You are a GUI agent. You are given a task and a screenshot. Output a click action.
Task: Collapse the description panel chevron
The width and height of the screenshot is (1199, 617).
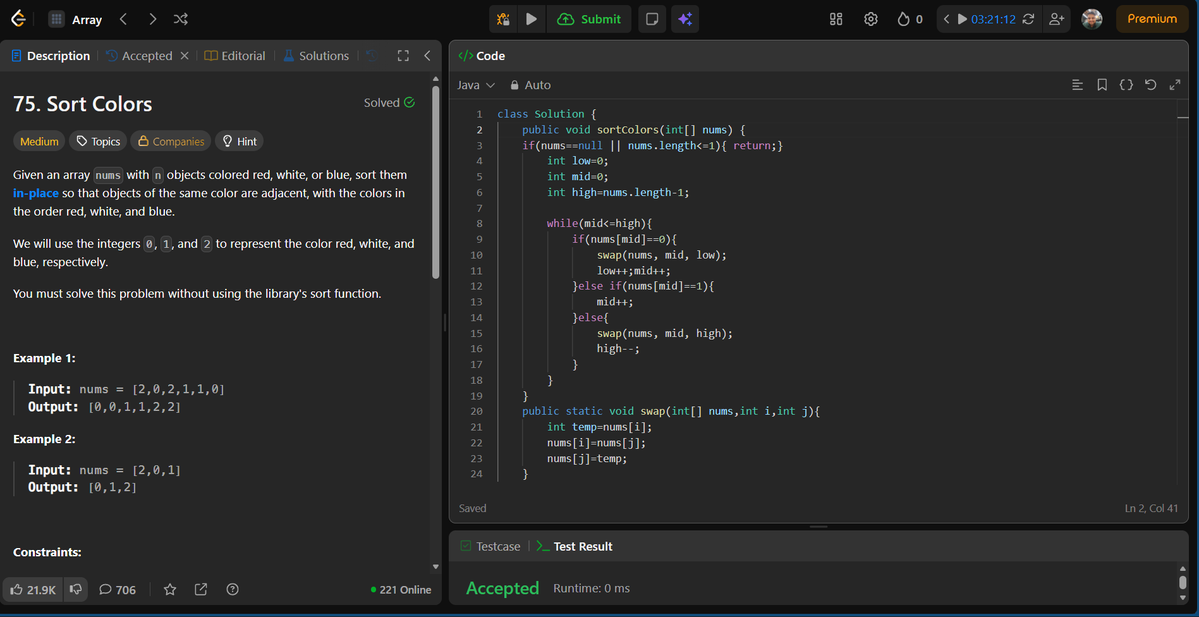(427, 56)
